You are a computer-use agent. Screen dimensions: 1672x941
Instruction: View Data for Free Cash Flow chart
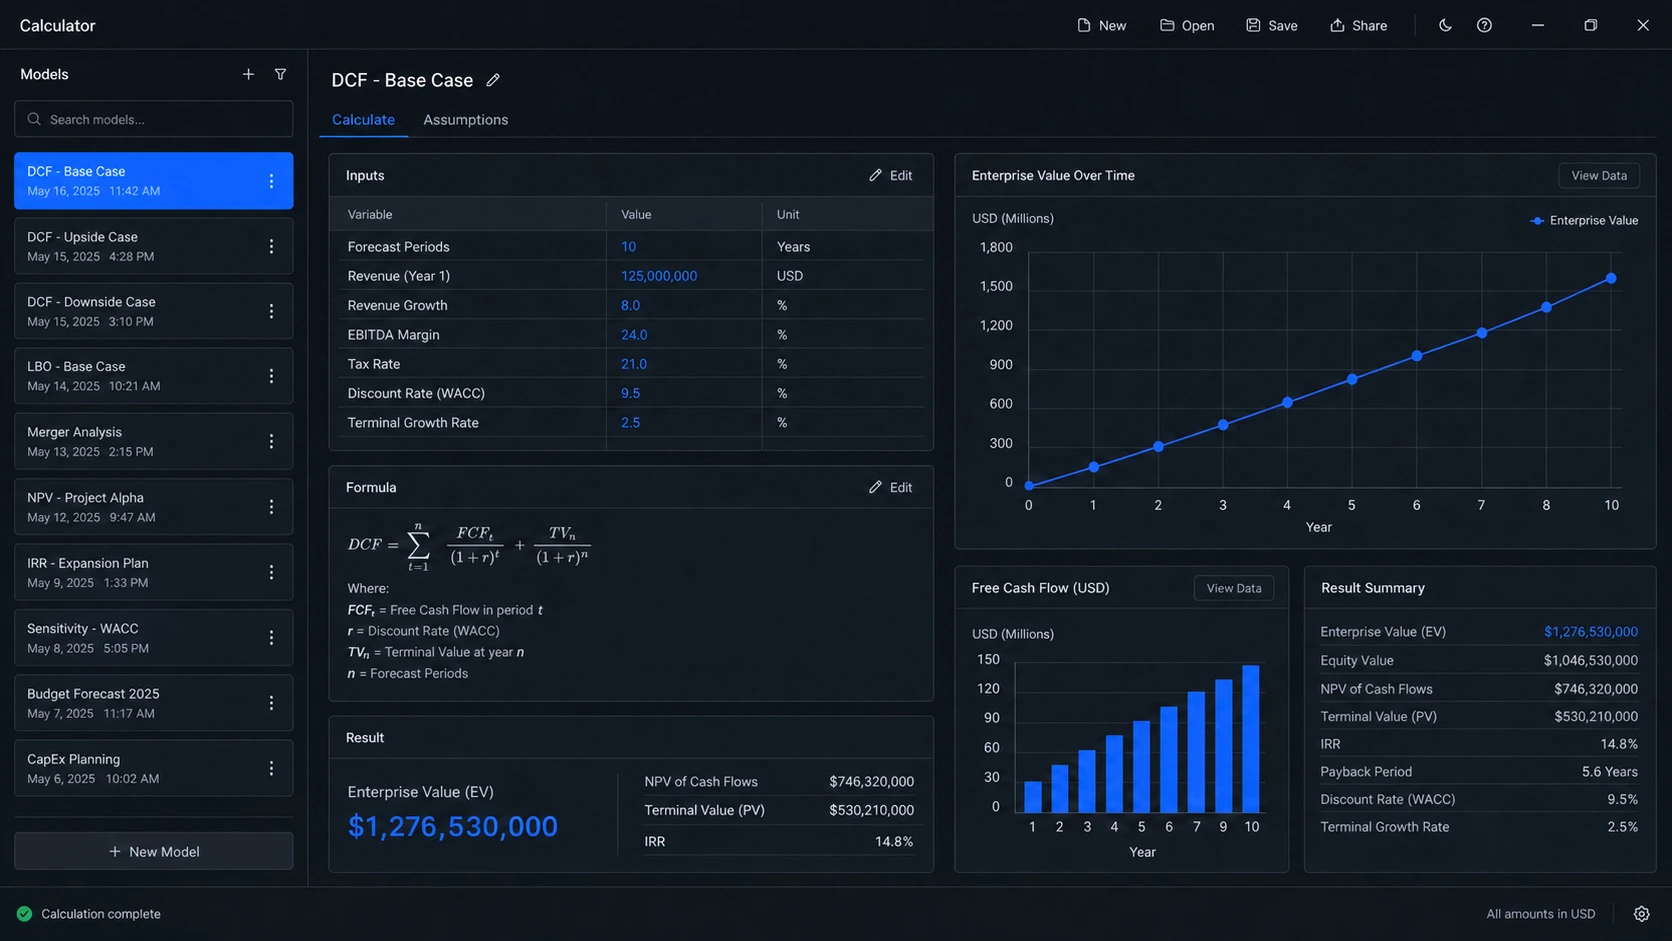[x=1233, y=588]
